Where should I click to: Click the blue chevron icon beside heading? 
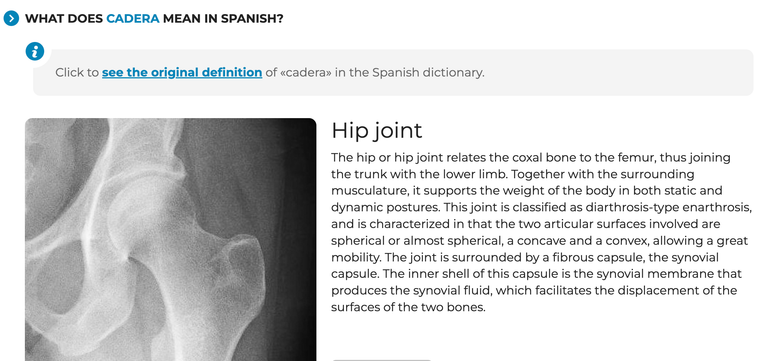tap(11, 19)
